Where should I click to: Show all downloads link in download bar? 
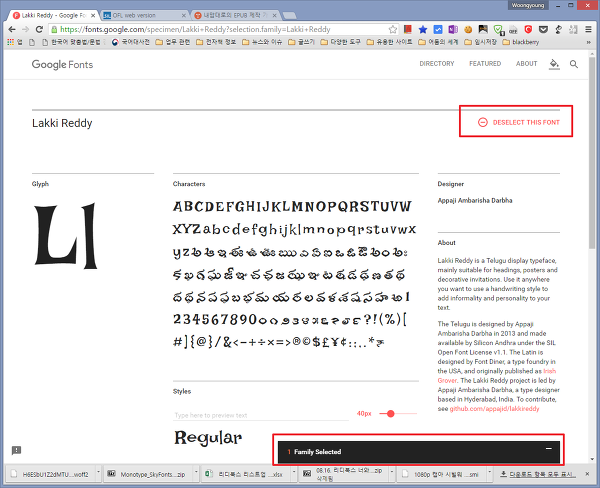(538, 474)
